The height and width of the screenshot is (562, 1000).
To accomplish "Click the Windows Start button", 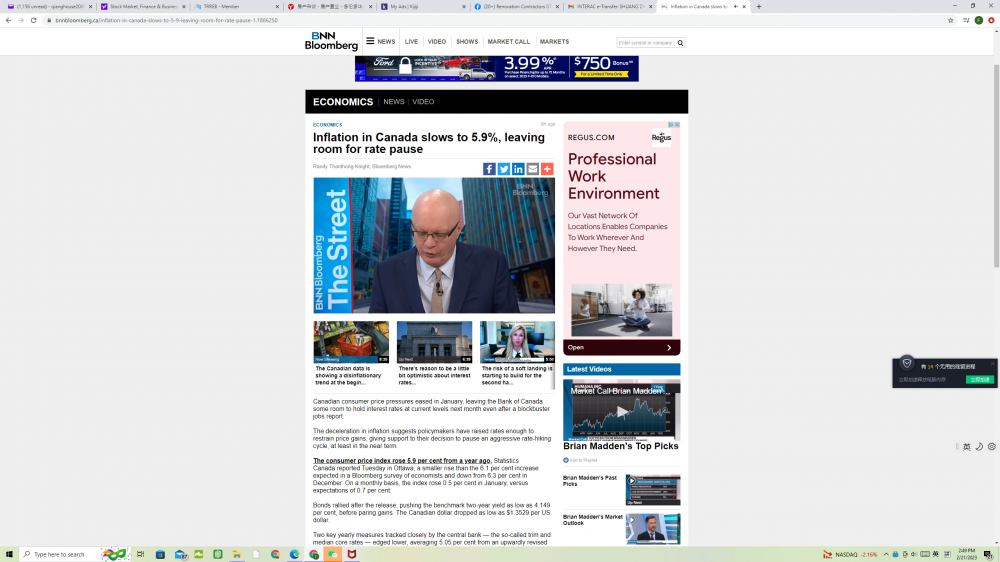I will [x=9, y=554].
